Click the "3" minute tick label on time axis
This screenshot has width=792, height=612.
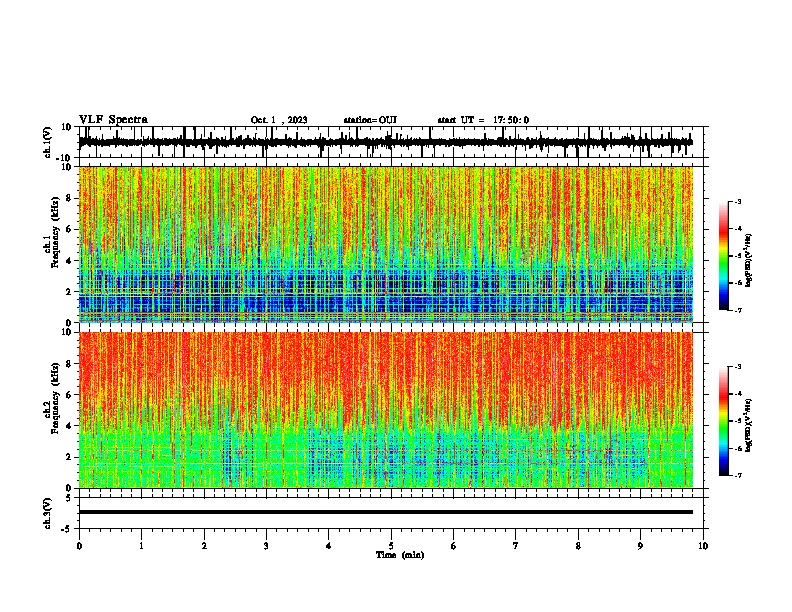pyautogui.click(x=266, y=546)
